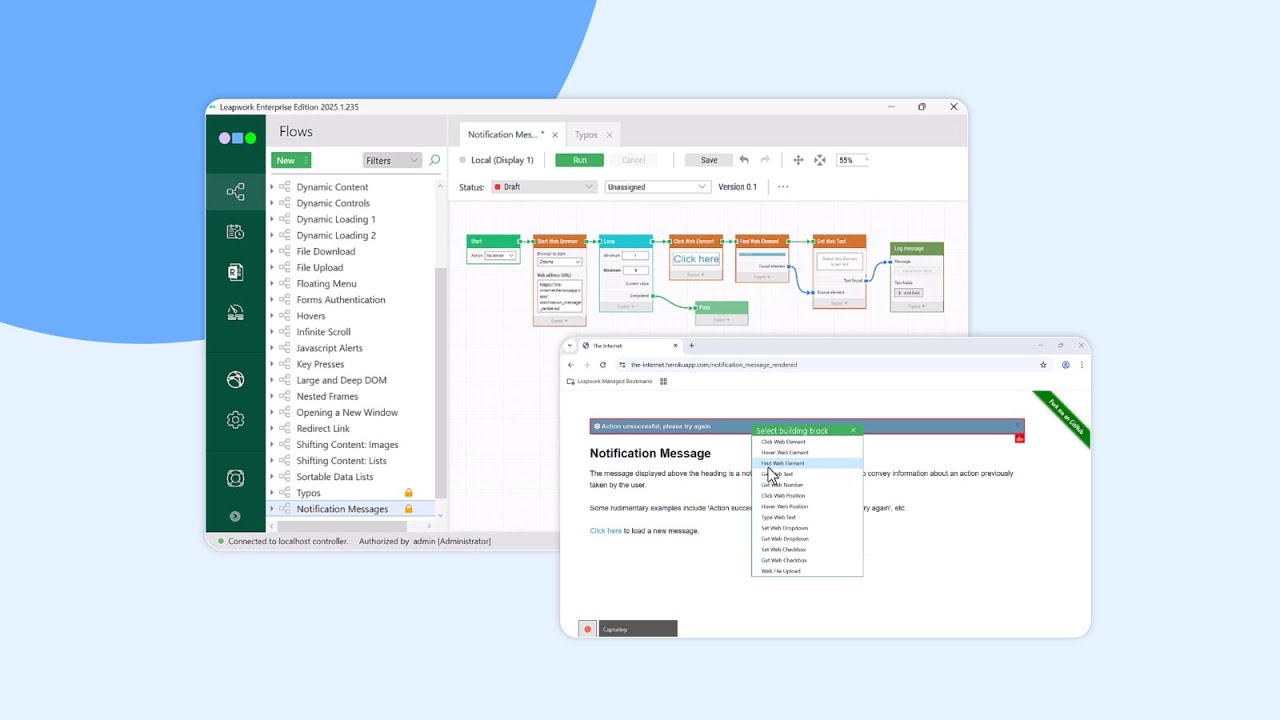Choose Get Web Checkbox building block
The width and height of the screenshot is (1280, 720).
(x=807, y=560)
